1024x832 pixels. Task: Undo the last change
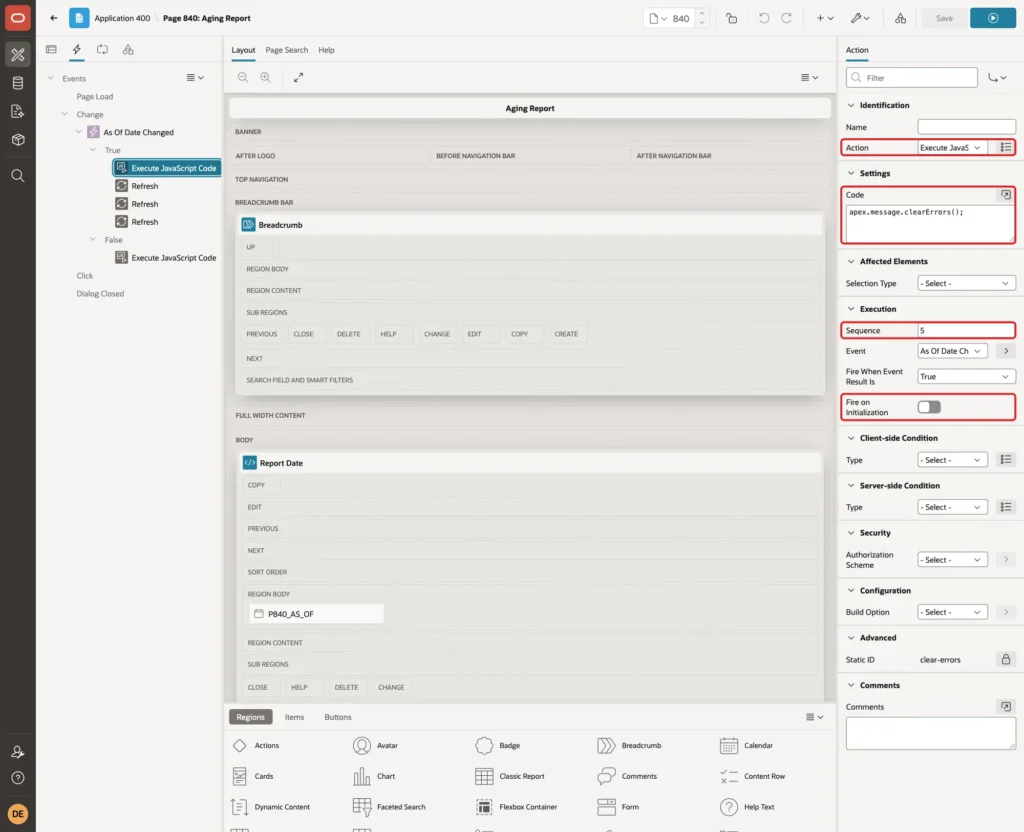point(763,18)
